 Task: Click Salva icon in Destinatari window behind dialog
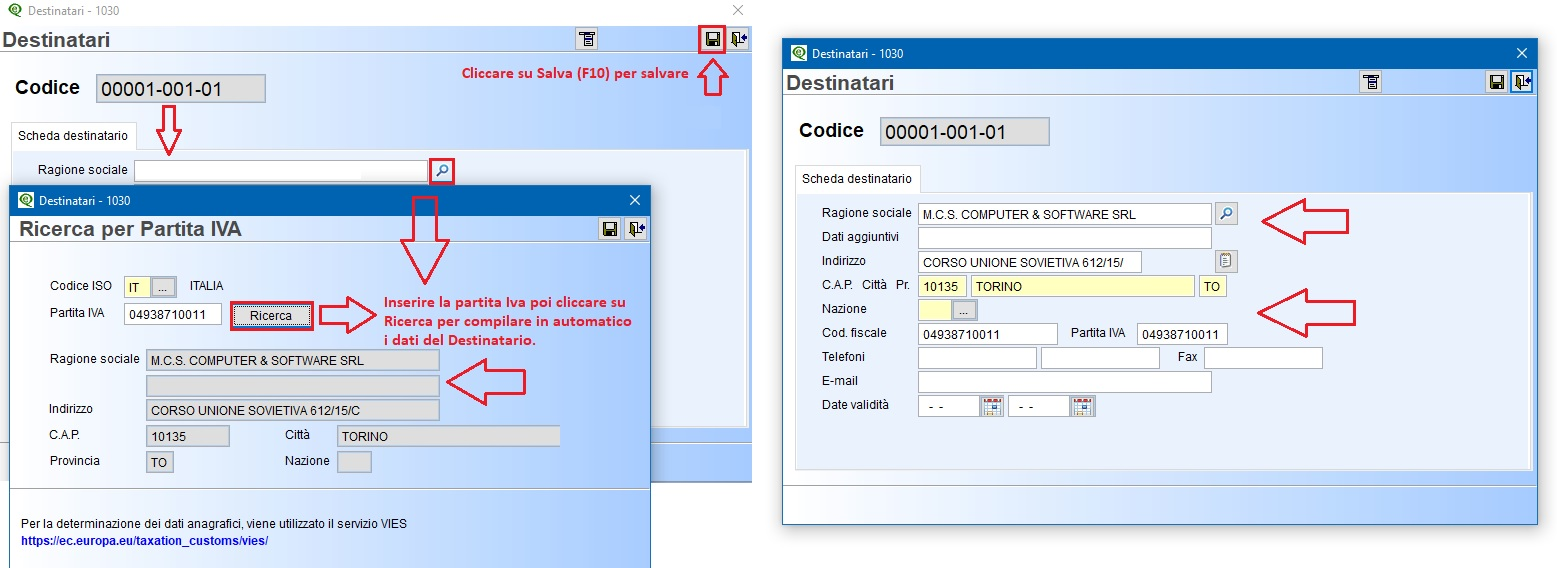point(713,40)
